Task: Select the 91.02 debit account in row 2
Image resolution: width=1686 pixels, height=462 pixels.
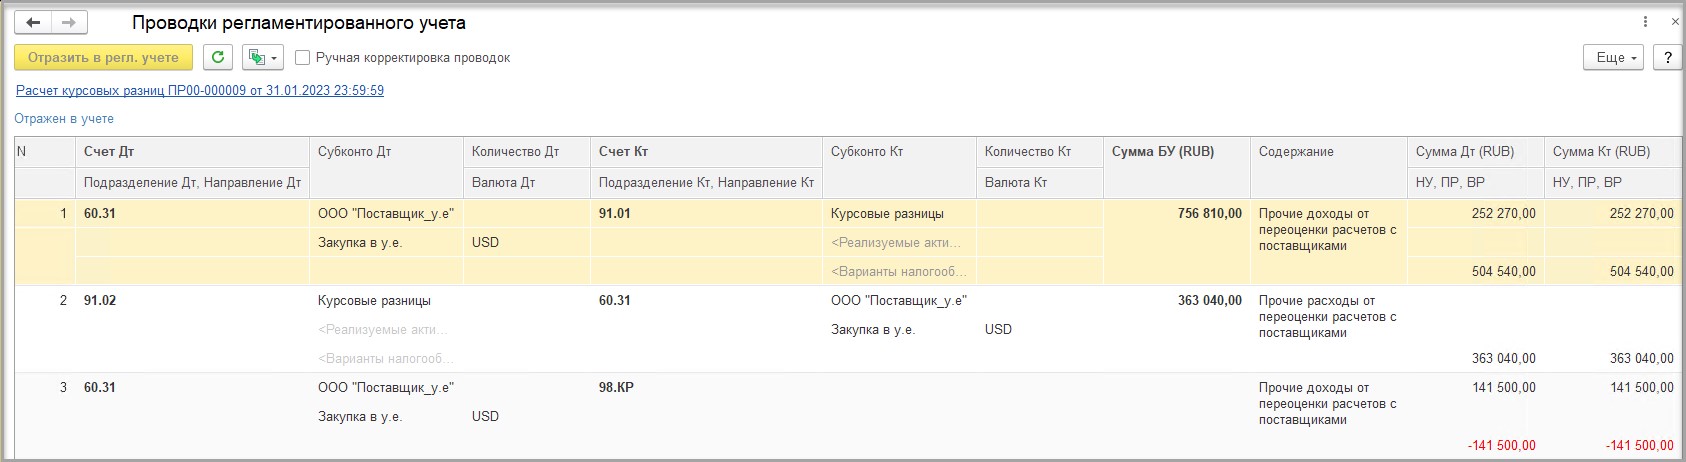Action: click(x=100, y=301)
